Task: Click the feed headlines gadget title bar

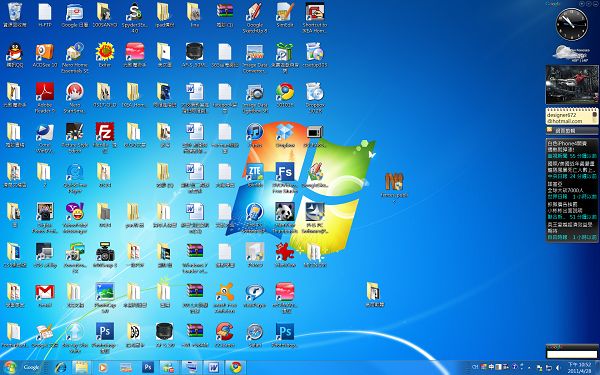Action: point(572,131)
